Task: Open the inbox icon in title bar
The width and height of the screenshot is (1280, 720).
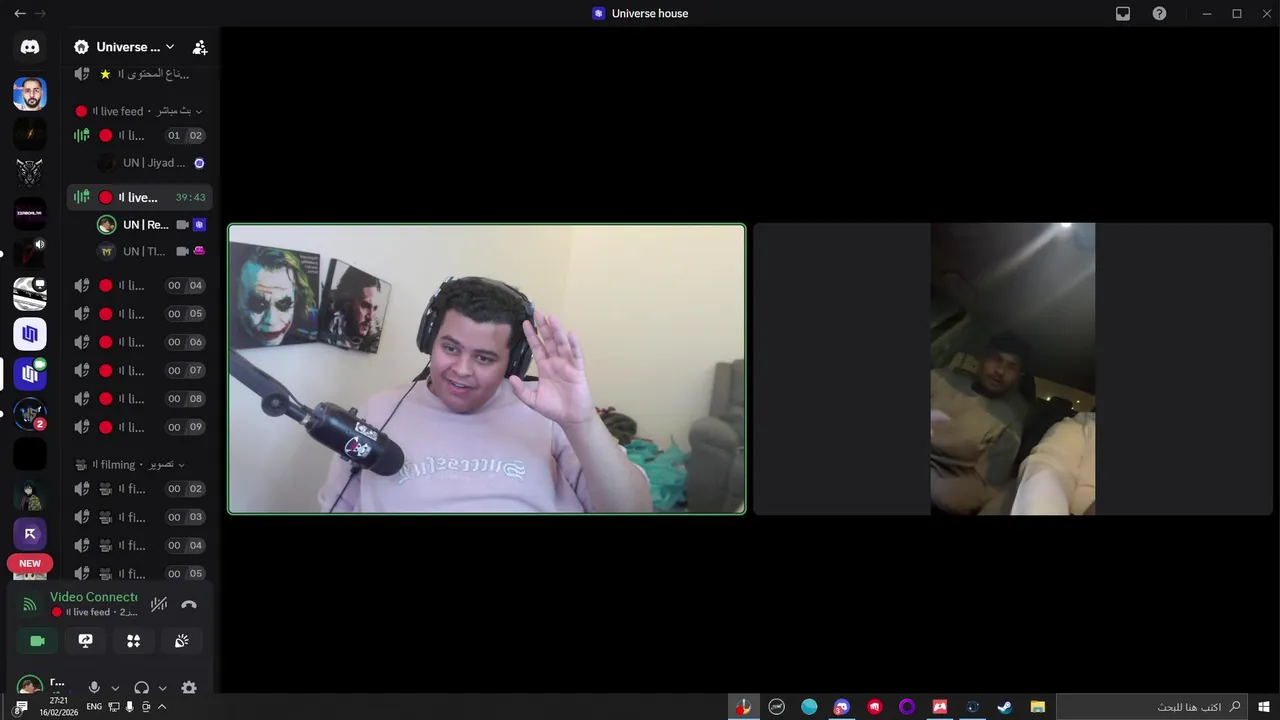Action: (1123, 14)
